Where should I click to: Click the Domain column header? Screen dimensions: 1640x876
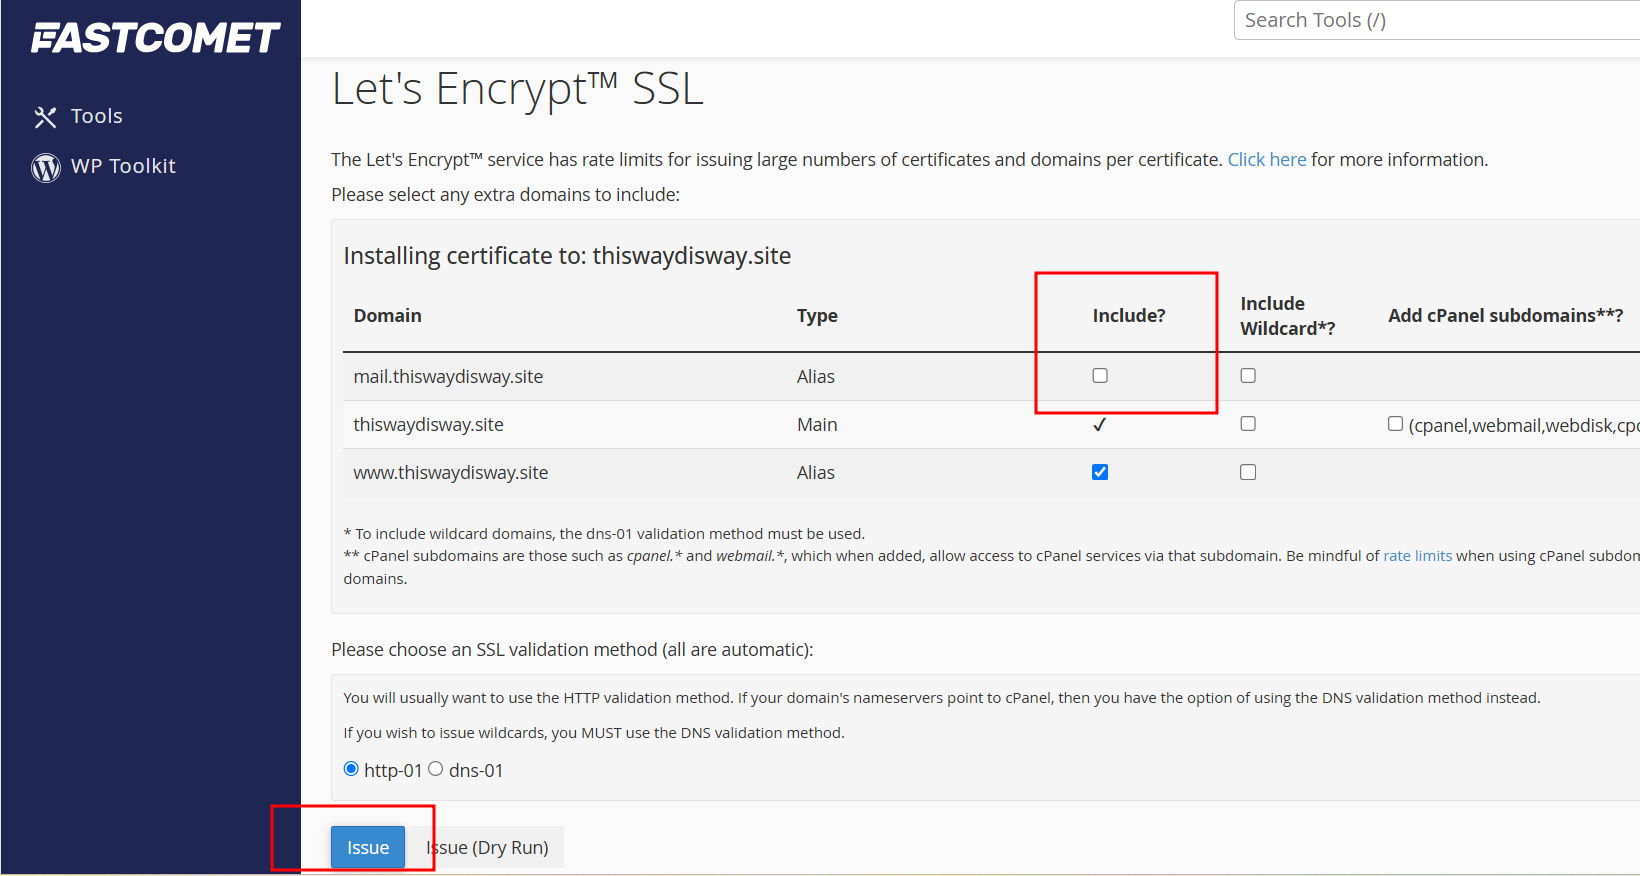point(387,316)
